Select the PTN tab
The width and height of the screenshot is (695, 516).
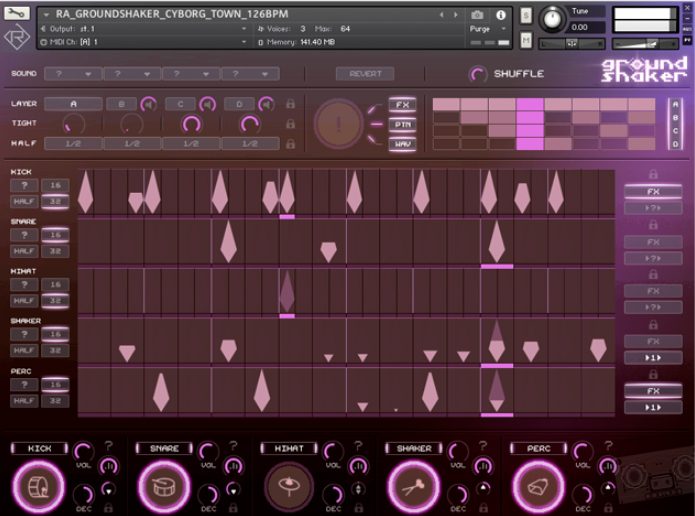(402, 125)
